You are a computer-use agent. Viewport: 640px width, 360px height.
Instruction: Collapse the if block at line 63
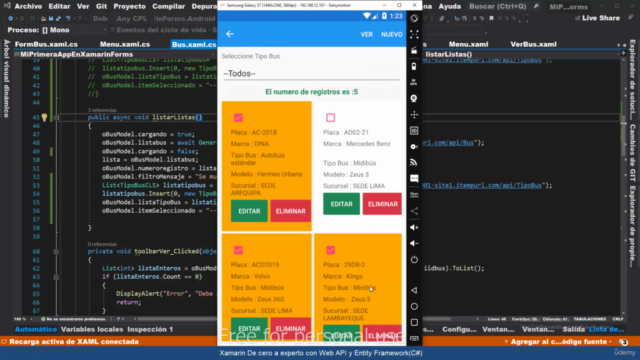[56, 277]
